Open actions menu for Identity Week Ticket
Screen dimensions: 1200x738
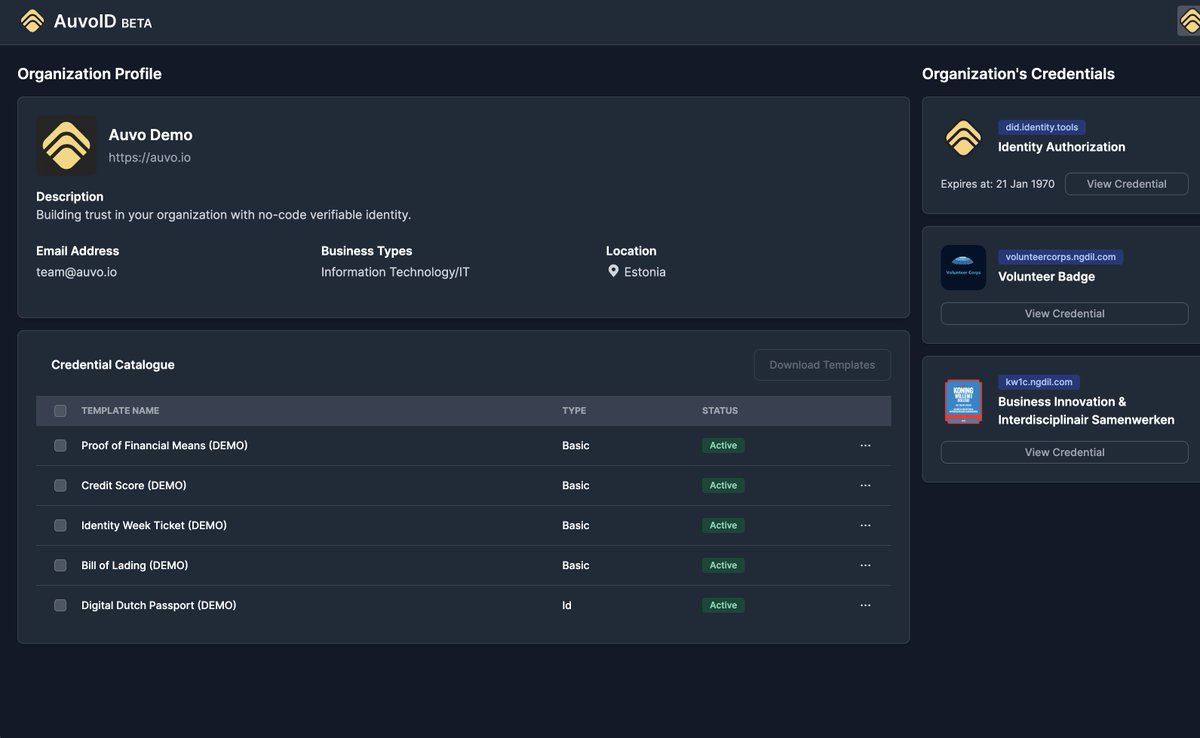(864, 523)
